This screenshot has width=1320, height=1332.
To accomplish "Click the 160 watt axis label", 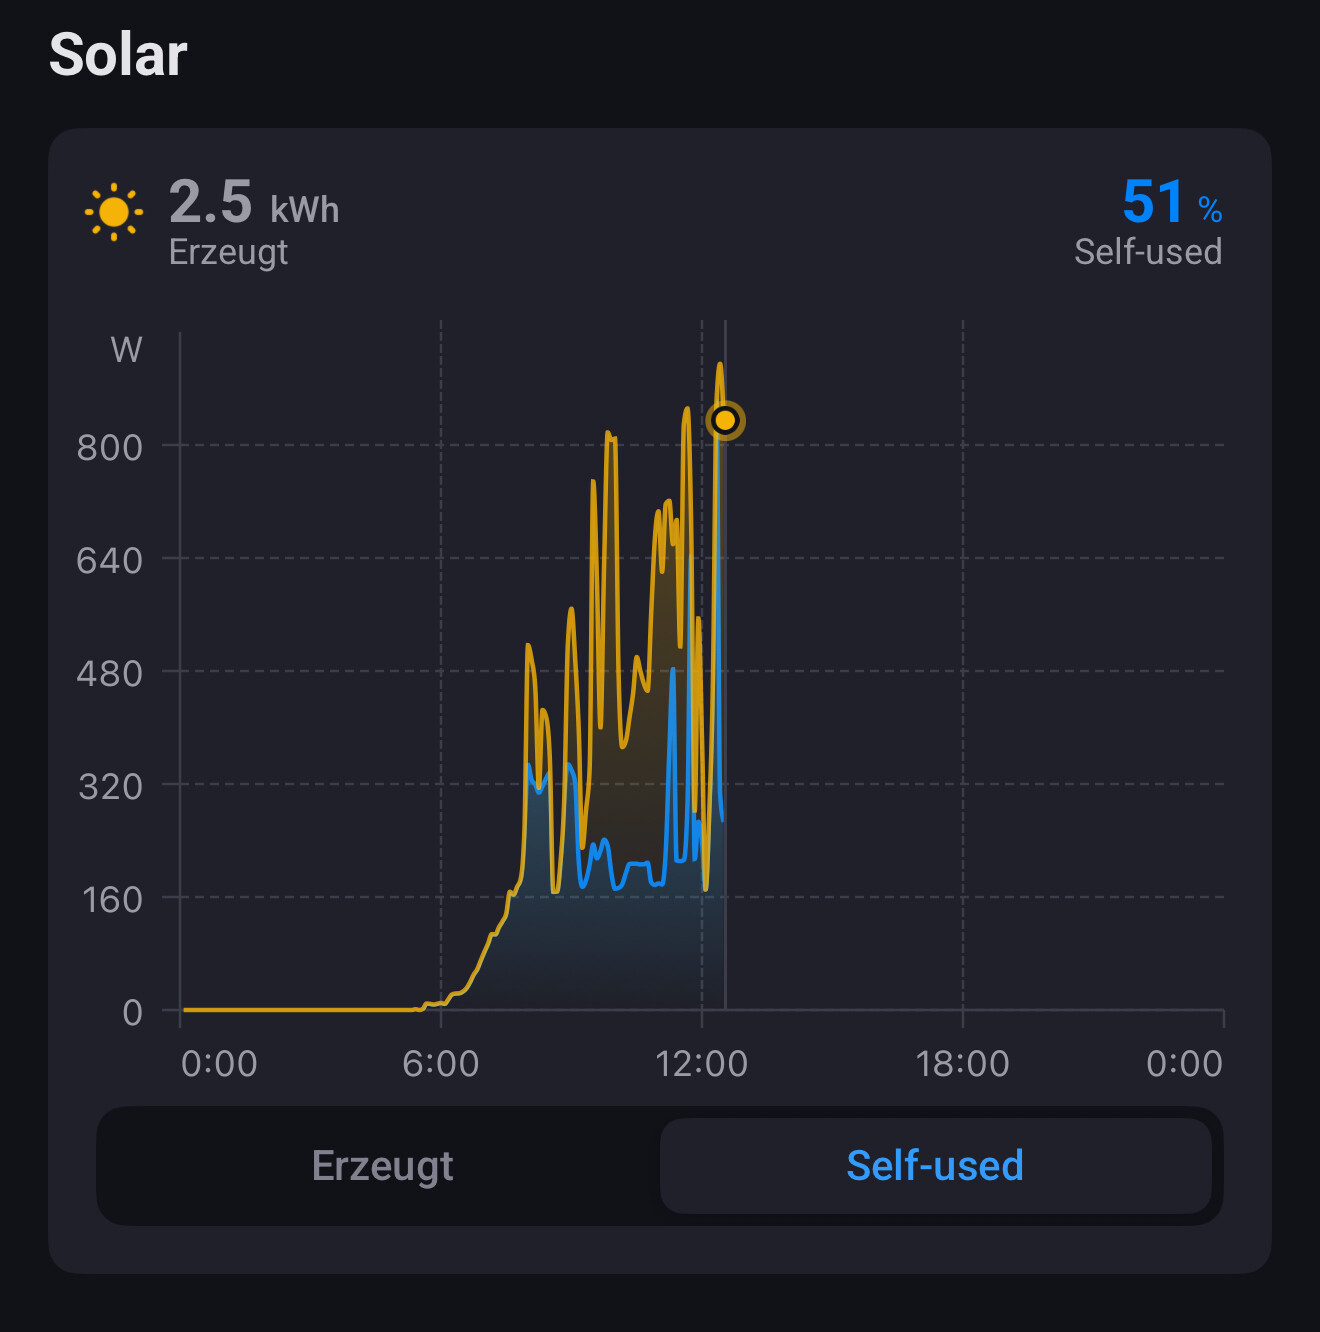I will pos(112,900).
